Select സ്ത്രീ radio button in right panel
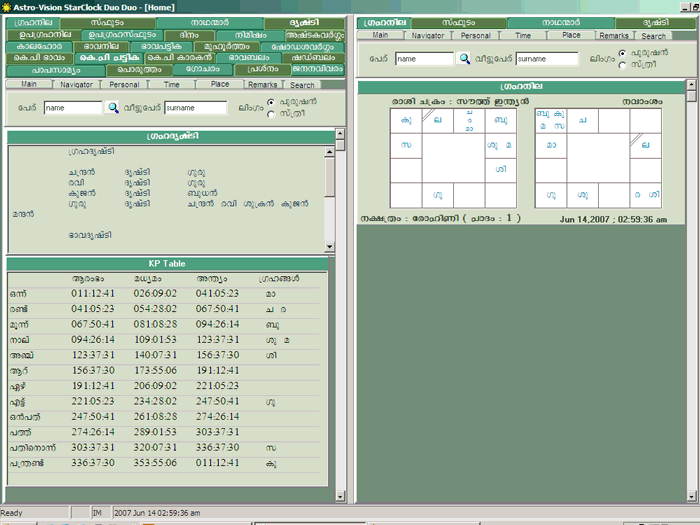Image resolution: width=700 pixels, height=525 pixels. [x=622, y=65]
